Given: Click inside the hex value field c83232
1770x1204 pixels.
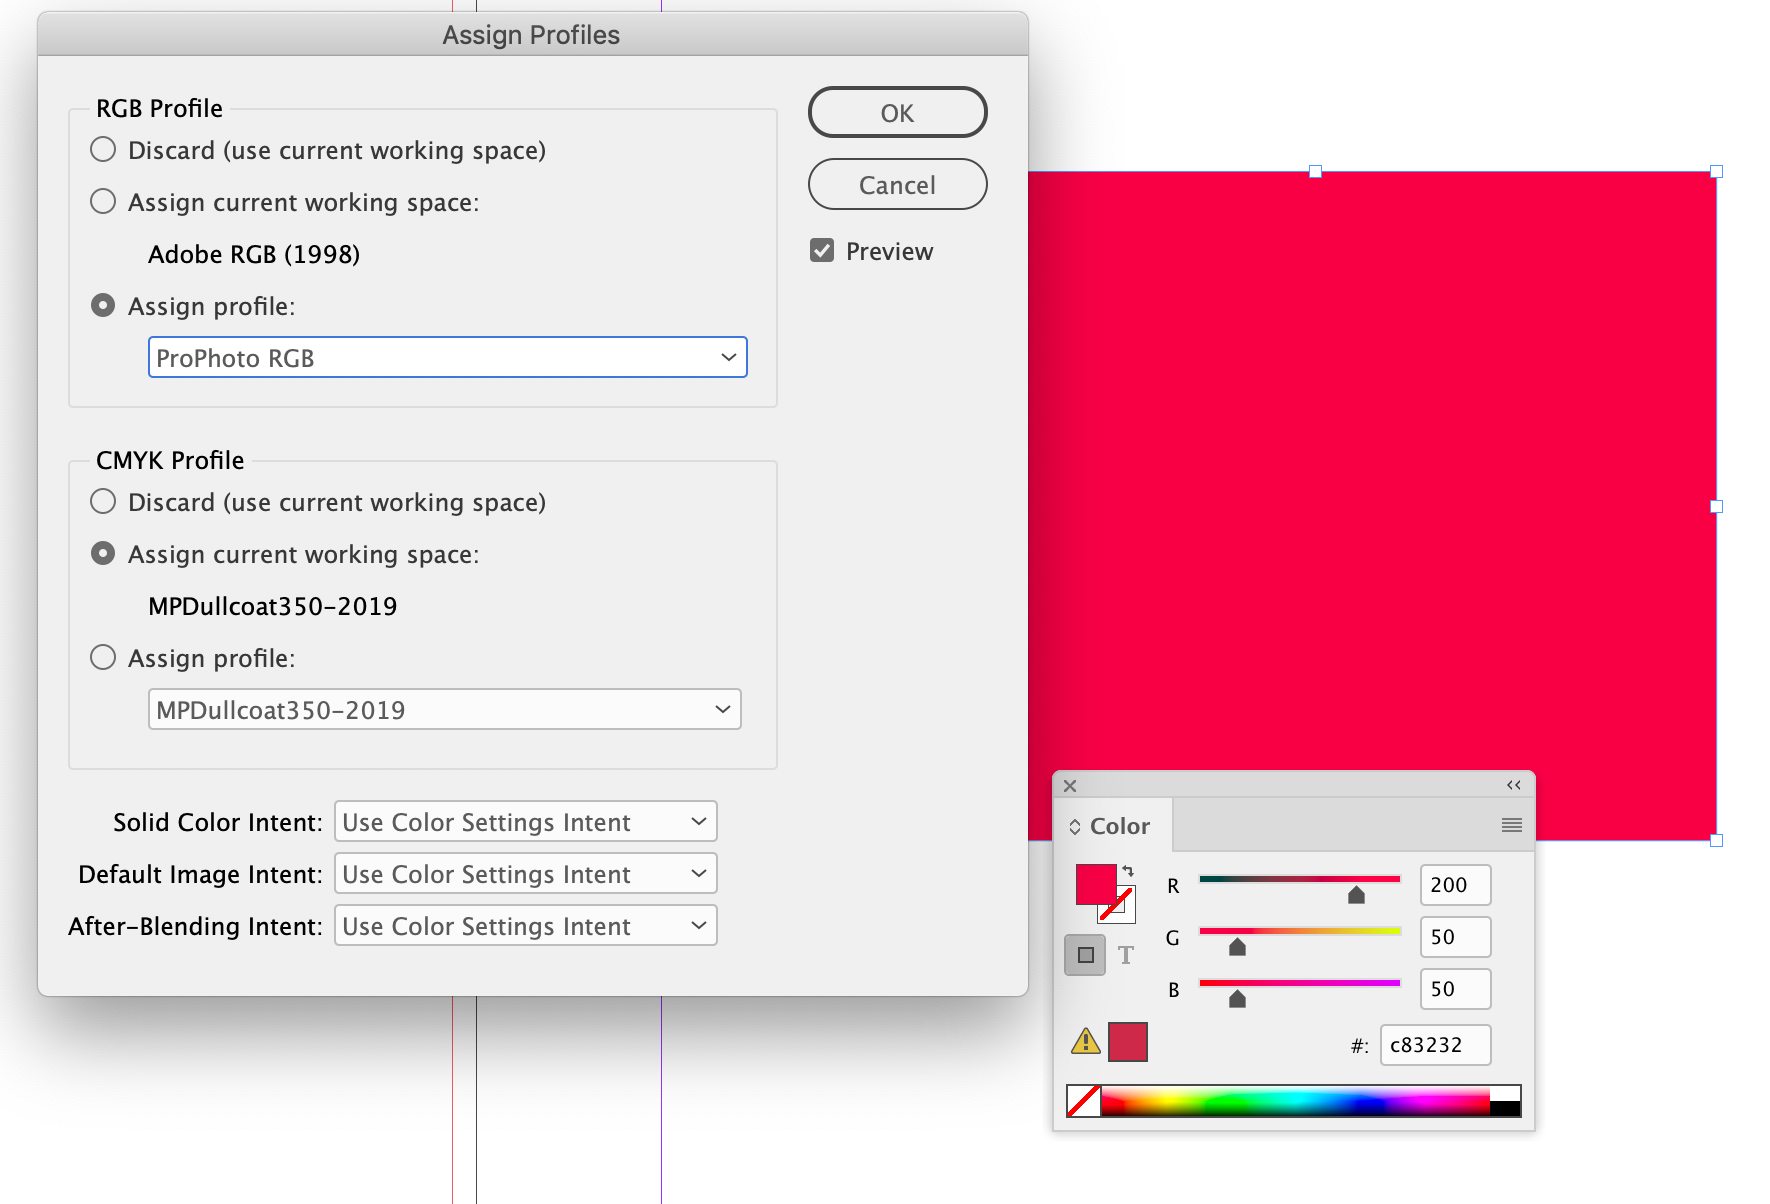Looking at the screenshot, I should pos(1435,1044).
